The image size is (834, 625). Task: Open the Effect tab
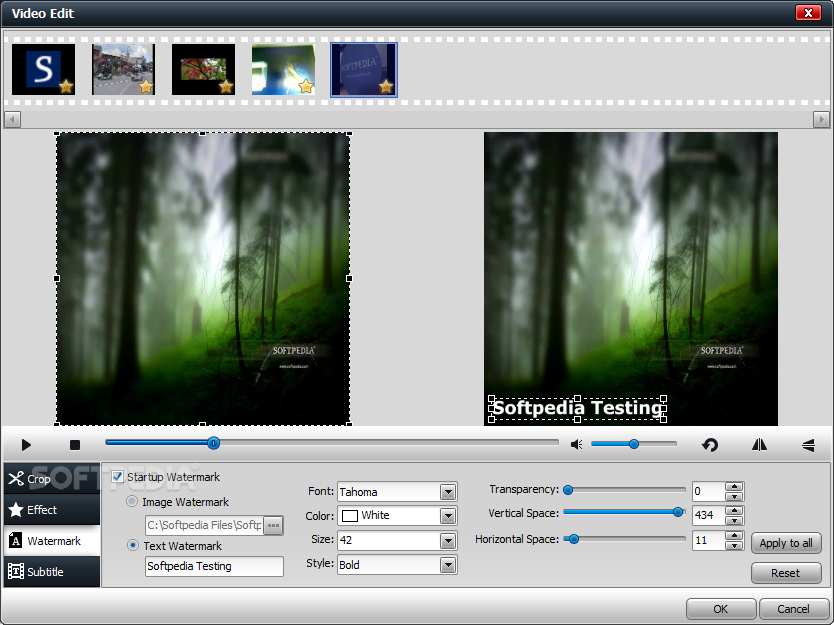(x=52, y=510)
